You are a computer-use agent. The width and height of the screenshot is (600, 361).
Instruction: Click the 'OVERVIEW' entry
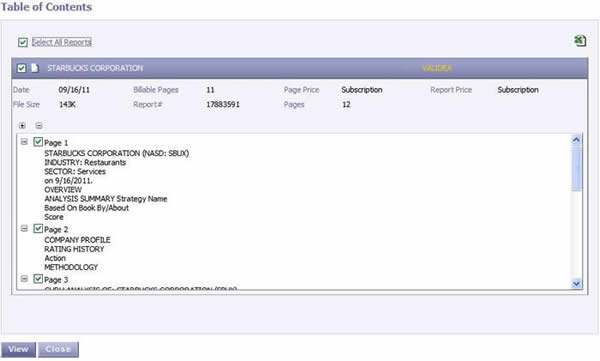point(63,190)
